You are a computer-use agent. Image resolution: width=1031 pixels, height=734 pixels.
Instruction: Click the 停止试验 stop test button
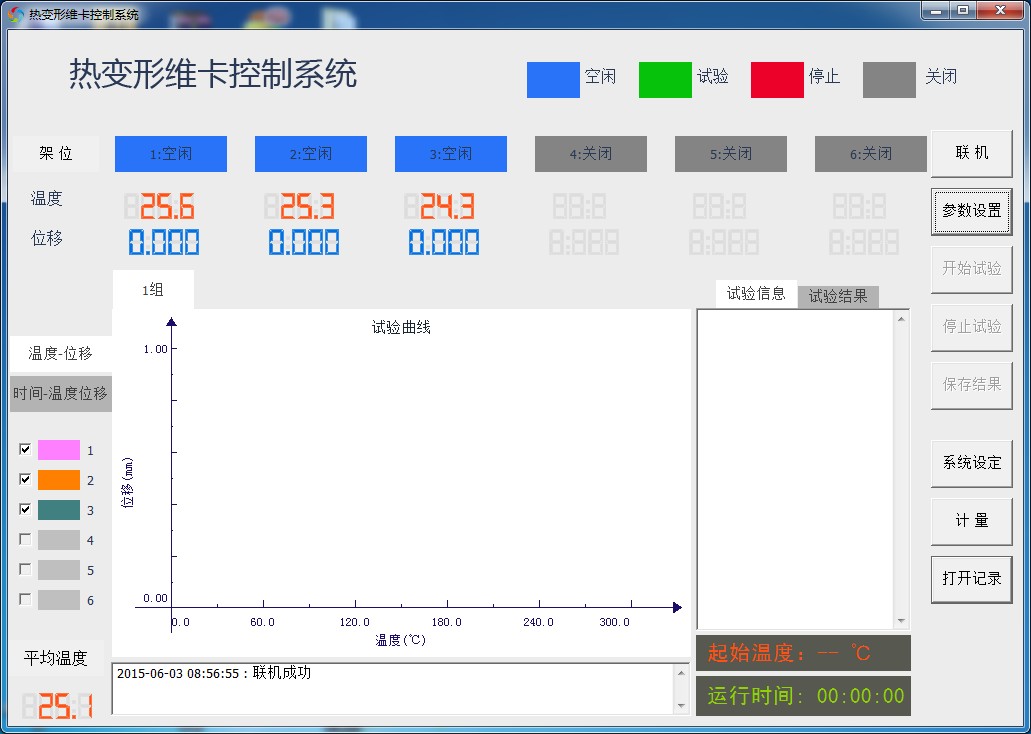(x=971, y=327)
